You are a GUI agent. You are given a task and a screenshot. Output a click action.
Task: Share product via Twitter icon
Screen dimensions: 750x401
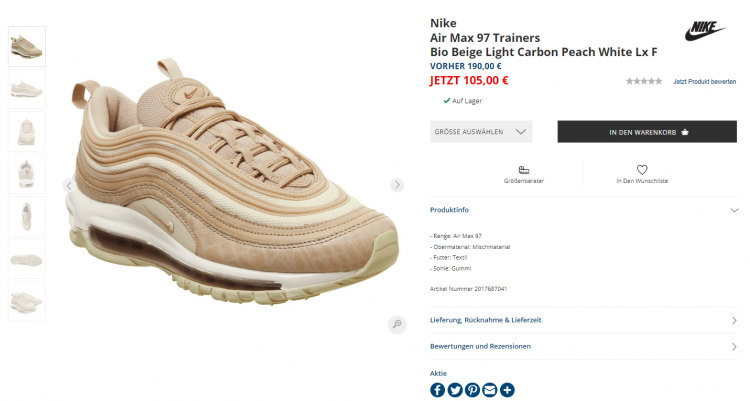(455, 390)
